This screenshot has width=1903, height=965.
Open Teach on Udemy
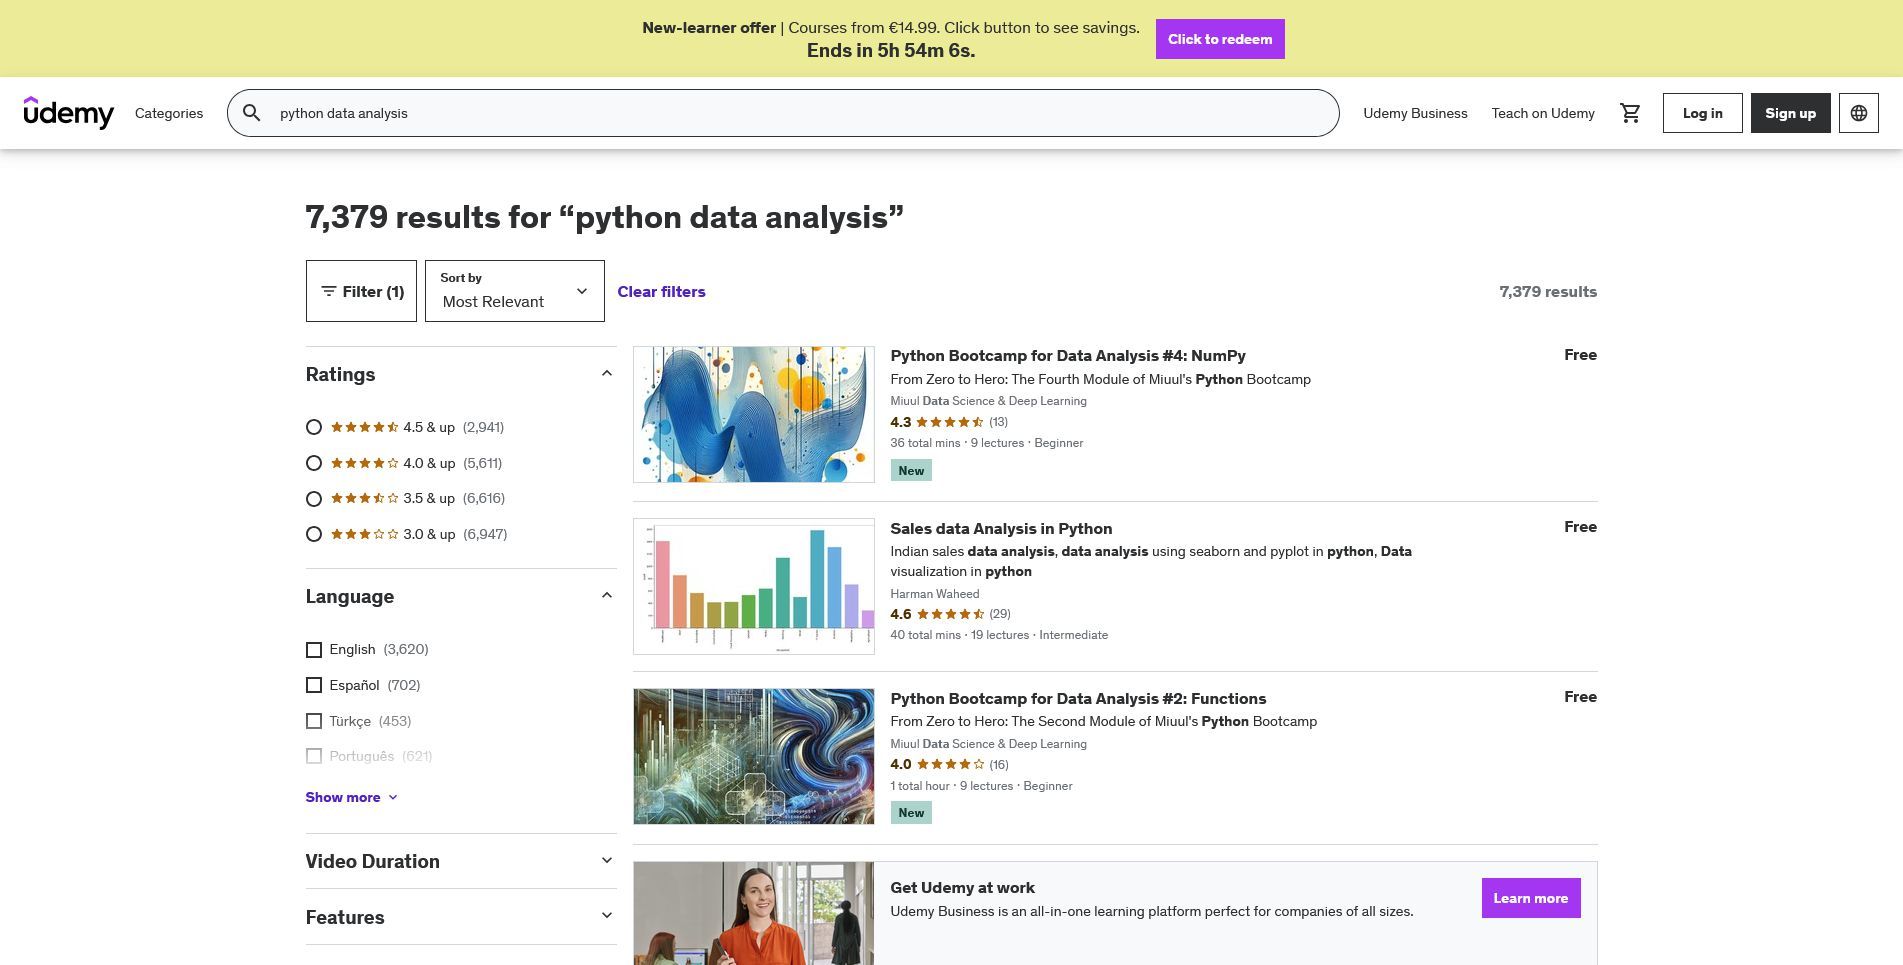pos(1543,113)
